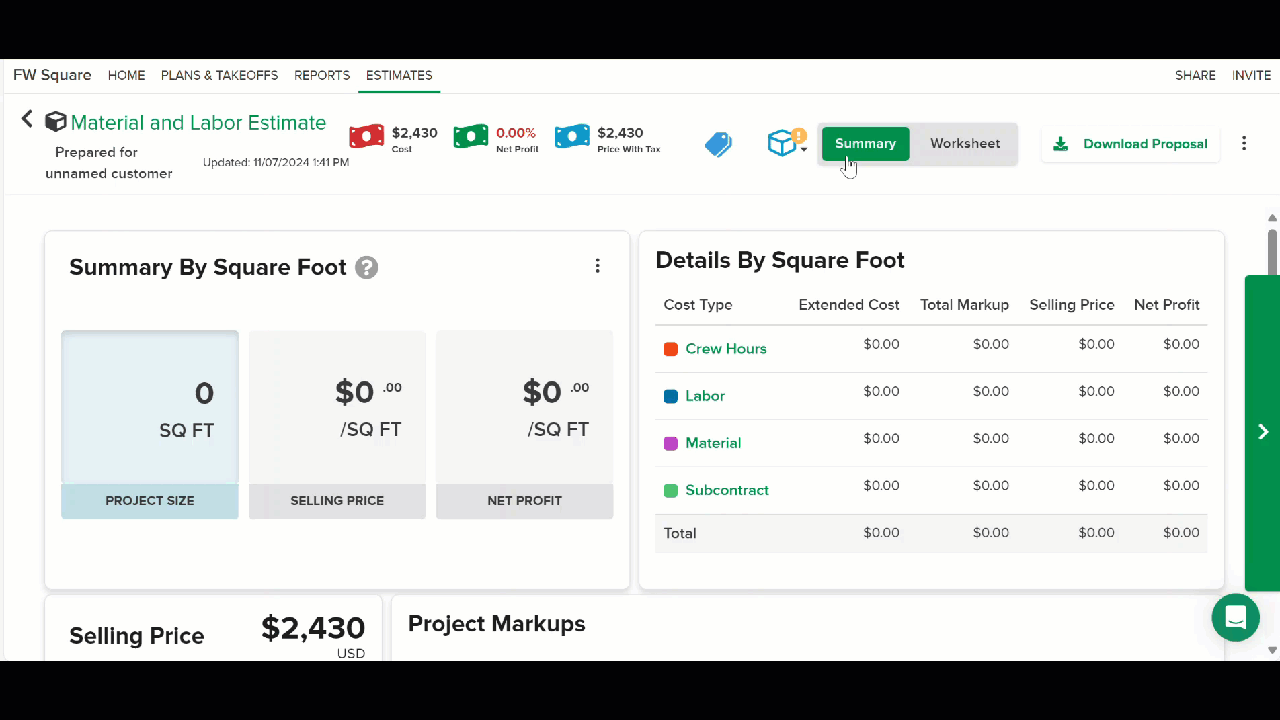1280x720 pixels.
Task: Click the Net Profit column header
Action: [1167, 305]
